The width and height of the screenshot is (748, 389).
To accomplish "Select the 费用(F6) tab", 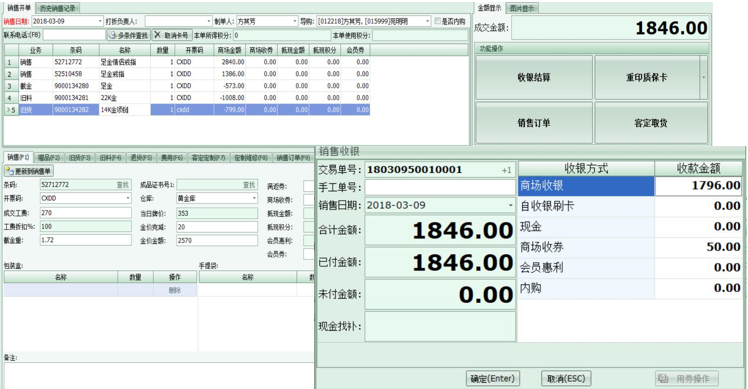I will [172, 158].
